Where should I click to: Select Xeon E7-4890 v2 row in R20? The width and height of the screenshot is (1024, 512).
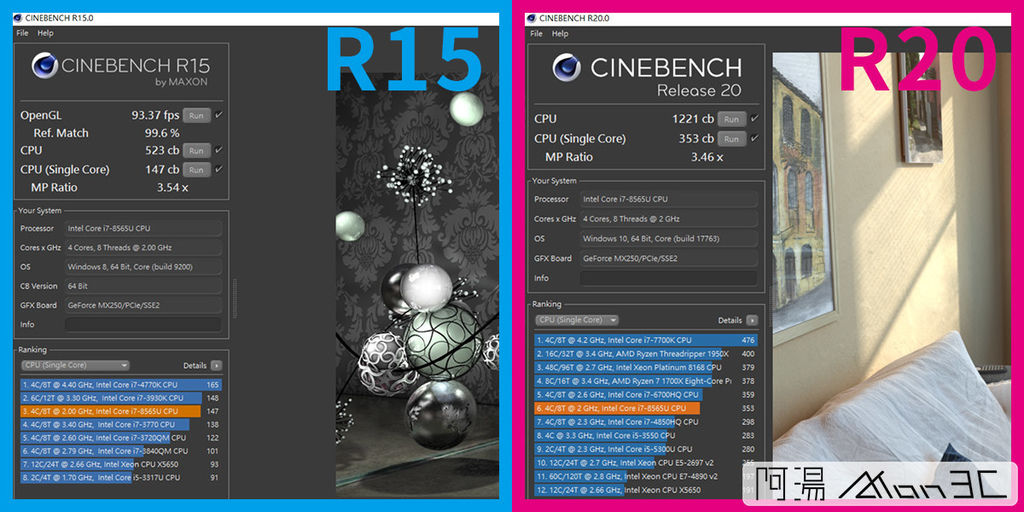coord(647,477)
